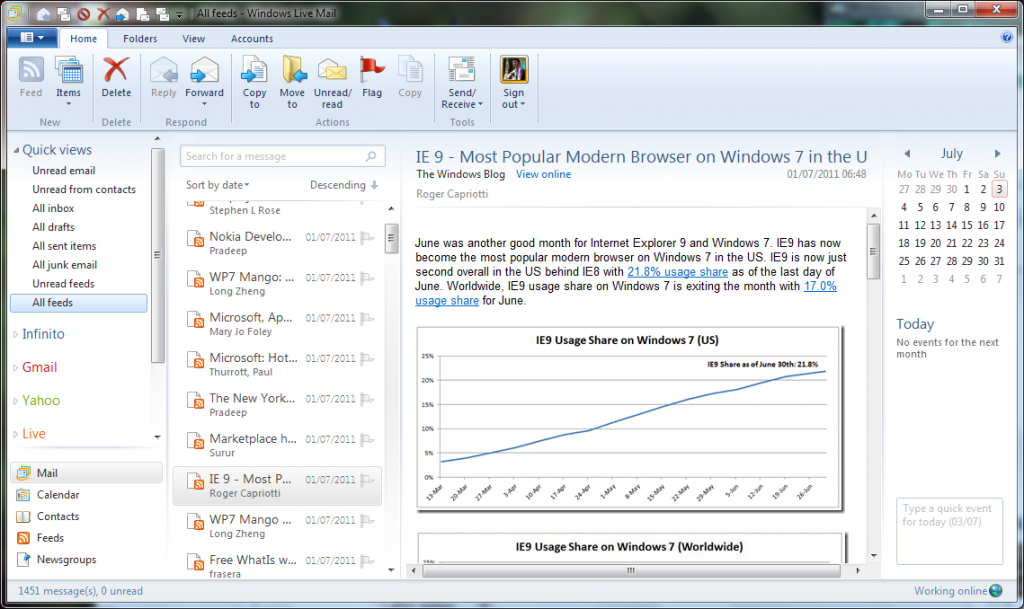Click the Unread/read envelope icon
1024x609 pixels.
332,72
